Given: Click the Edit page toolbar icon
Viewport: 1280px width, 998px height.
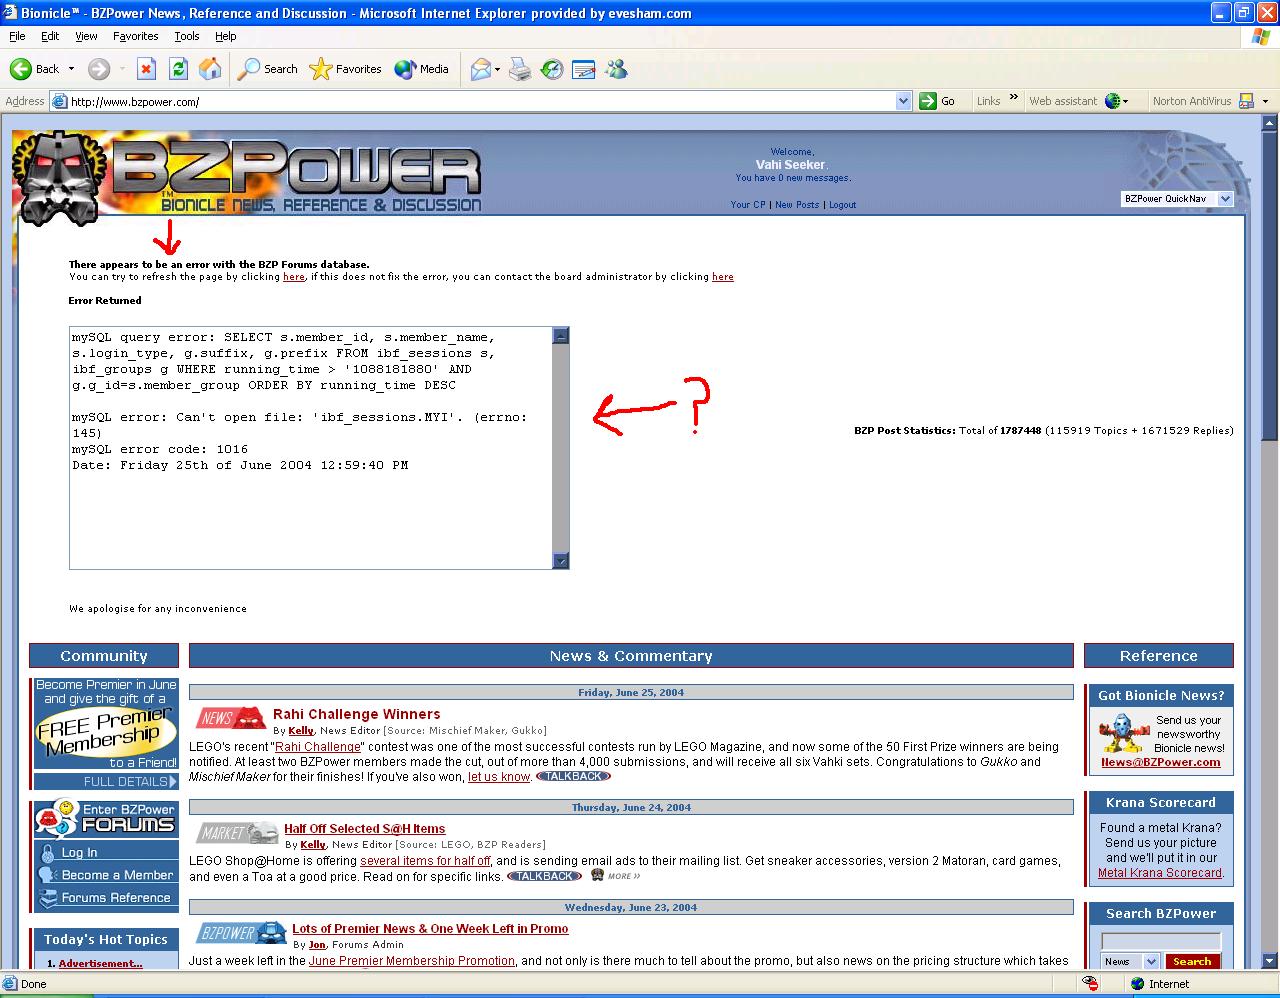Looking at the screenshot, I should (x=584, y=69).
